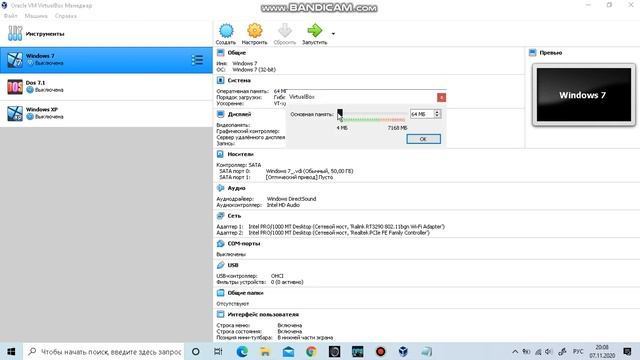Open the Файл menu
Screen dimensions: 640x360
coord(11,16)
